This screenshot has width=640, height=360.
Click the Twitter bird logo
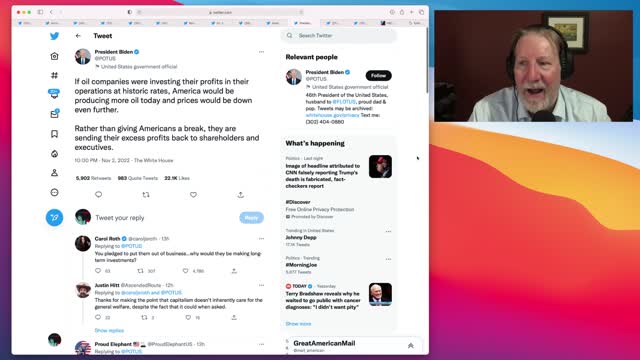click(54, 36)
